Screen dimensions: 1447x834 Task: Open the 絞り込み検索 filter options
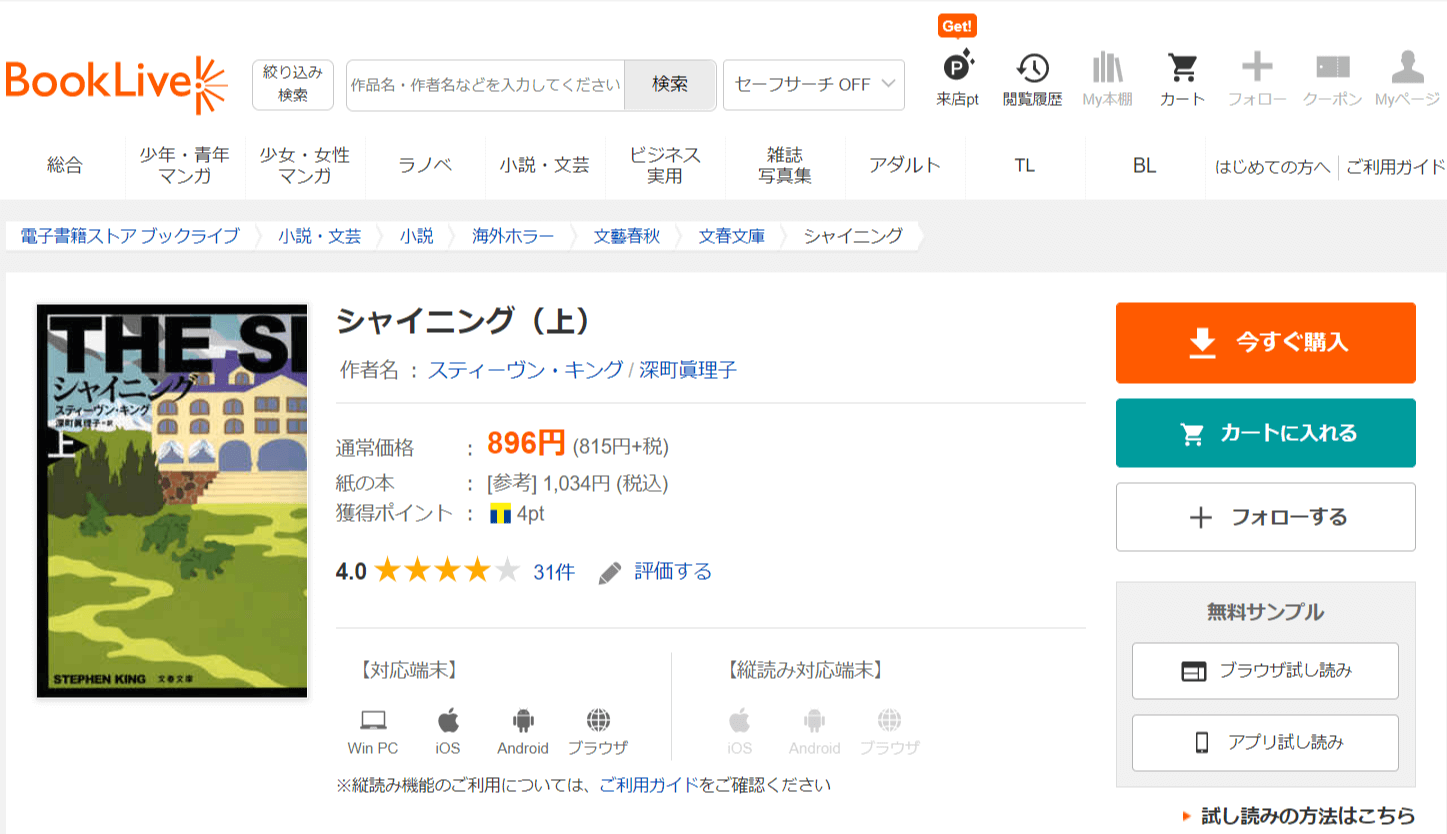(293, 84)
